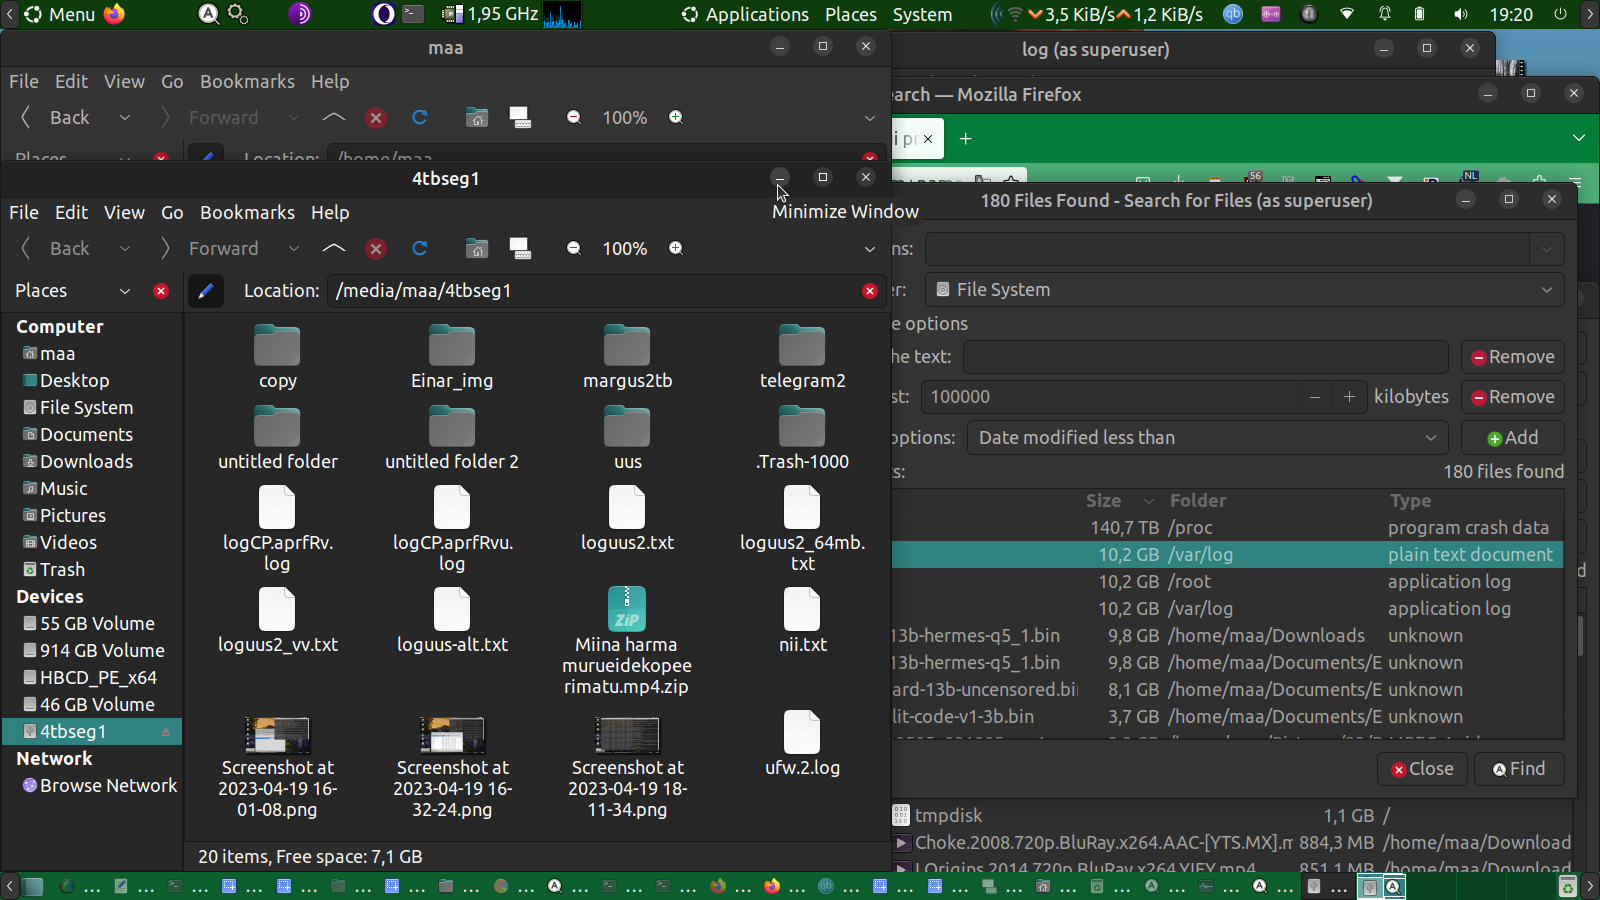
Task: Expand the 'Date modified less than' dropdown
Action: [1207, 438]
